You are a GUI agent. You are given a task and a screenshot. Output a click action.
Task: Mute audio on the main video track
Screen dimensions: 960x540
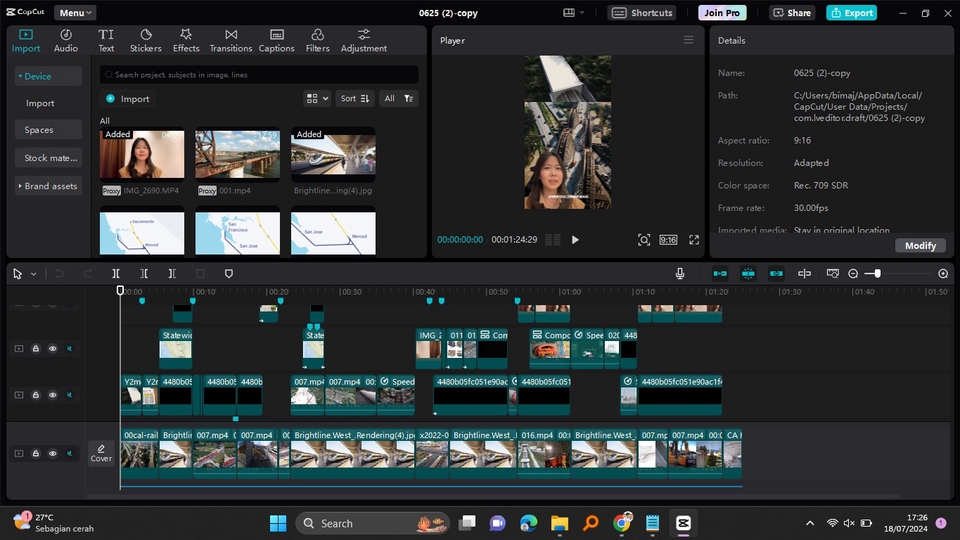[70, 454]
